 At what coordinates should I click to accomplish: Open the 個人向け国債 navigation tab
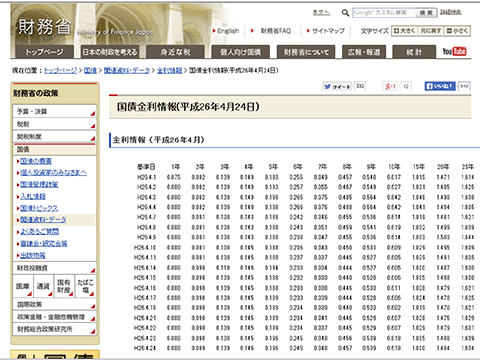tap(240, 52)
